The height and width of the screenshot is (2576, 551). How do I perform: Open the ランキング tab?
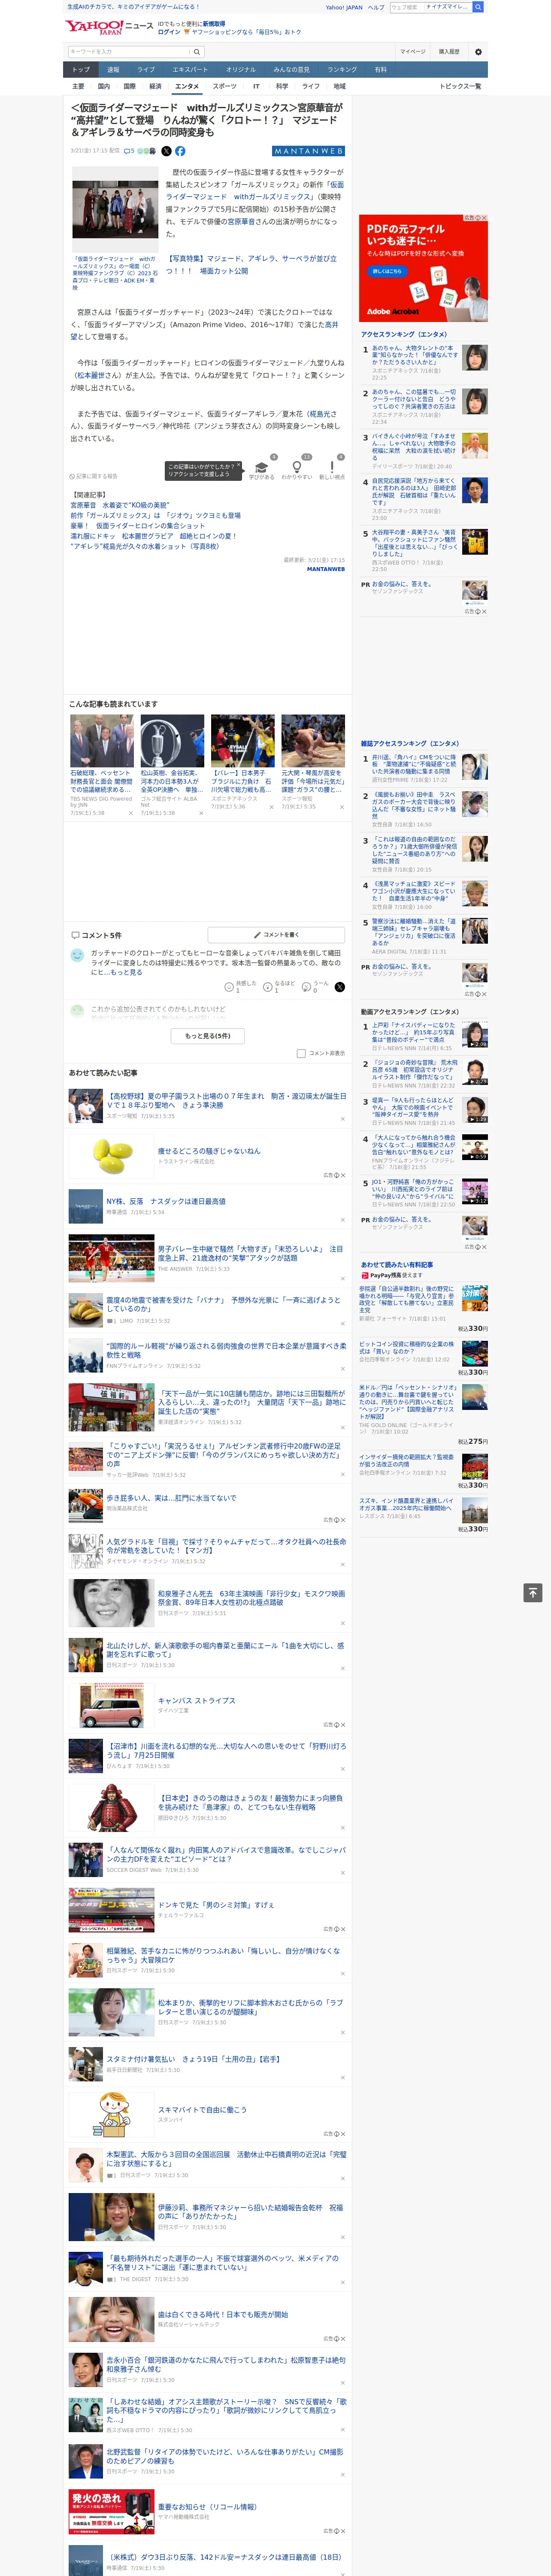342,70
